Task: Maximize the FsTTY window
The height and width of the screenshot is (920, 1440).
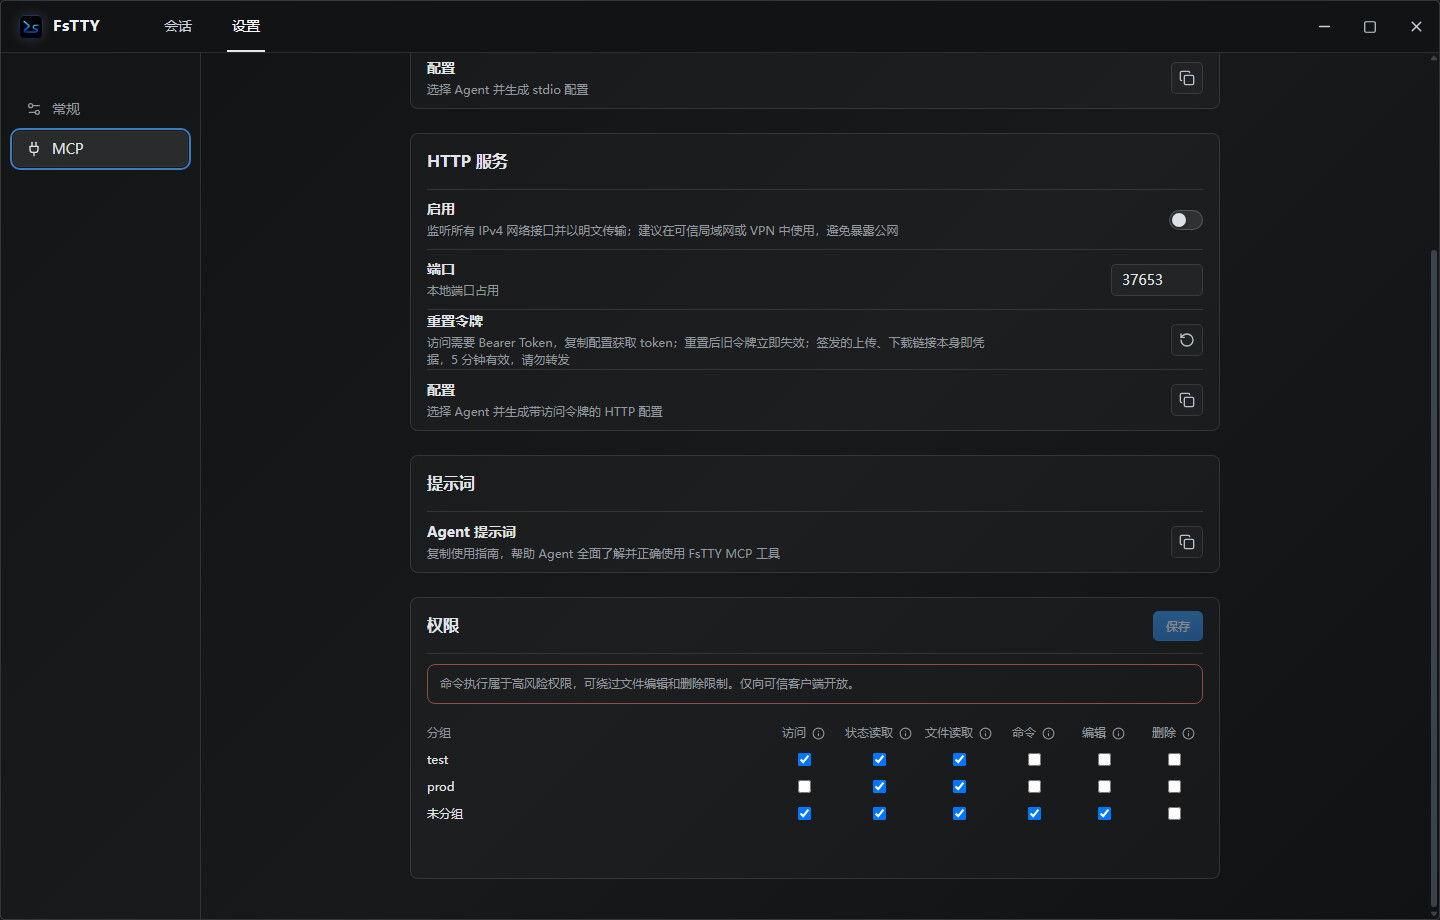Action: click(1370, 26)
